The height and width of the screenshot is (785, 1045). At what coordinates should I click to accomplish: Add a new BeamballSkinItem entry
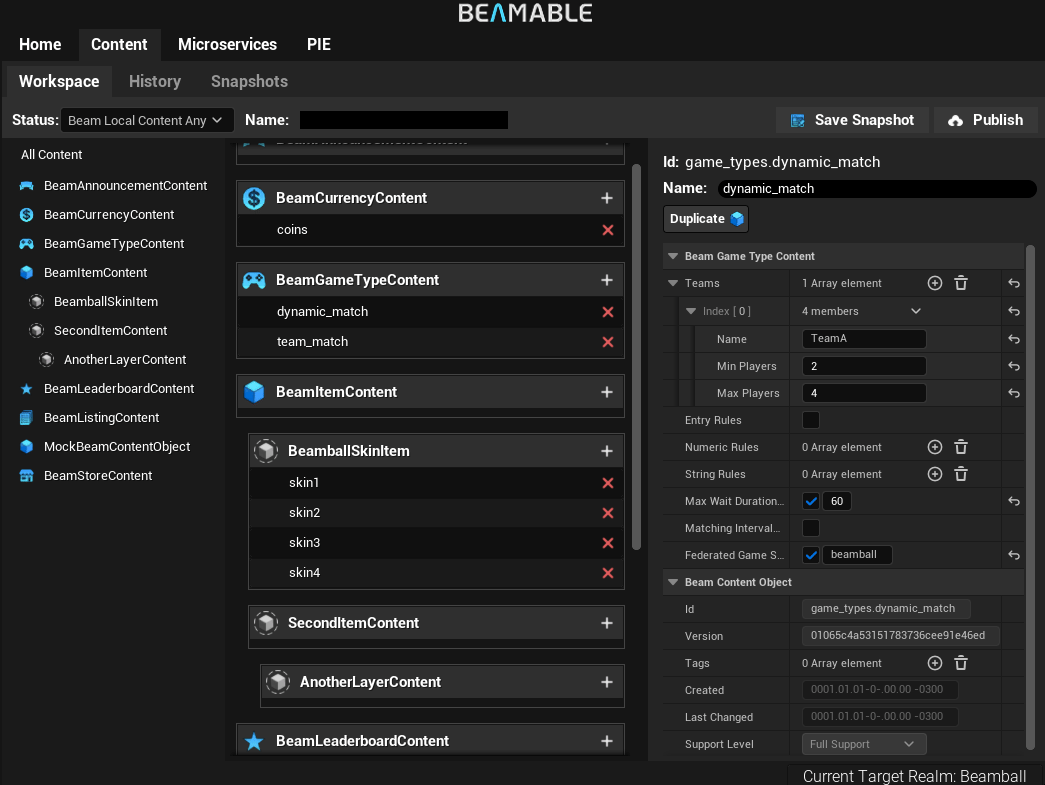click(x=606, y=451)
